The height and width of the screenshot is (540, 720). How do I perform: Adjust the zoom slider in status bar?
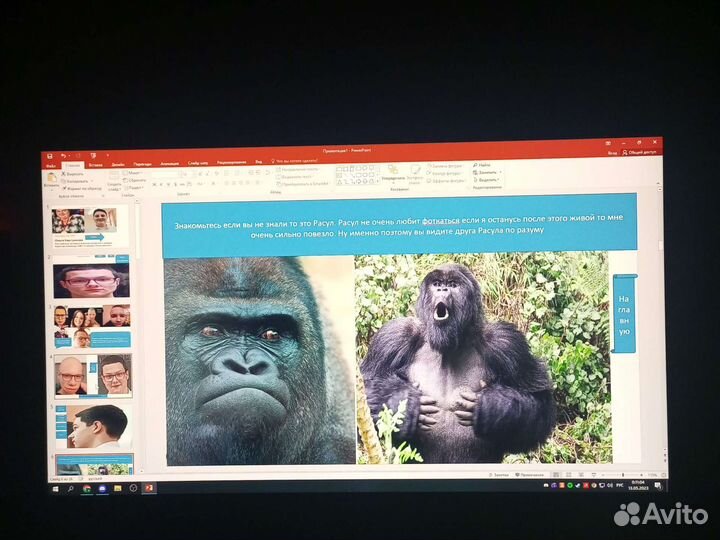pos(622,475)
